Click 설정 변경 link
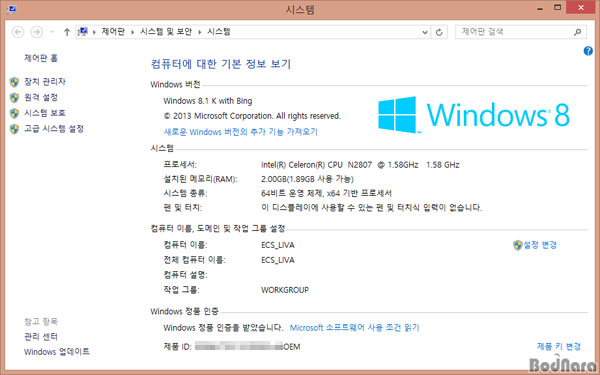Image resolution: width=600 pixels, height=375 pixels. [540, 245]
